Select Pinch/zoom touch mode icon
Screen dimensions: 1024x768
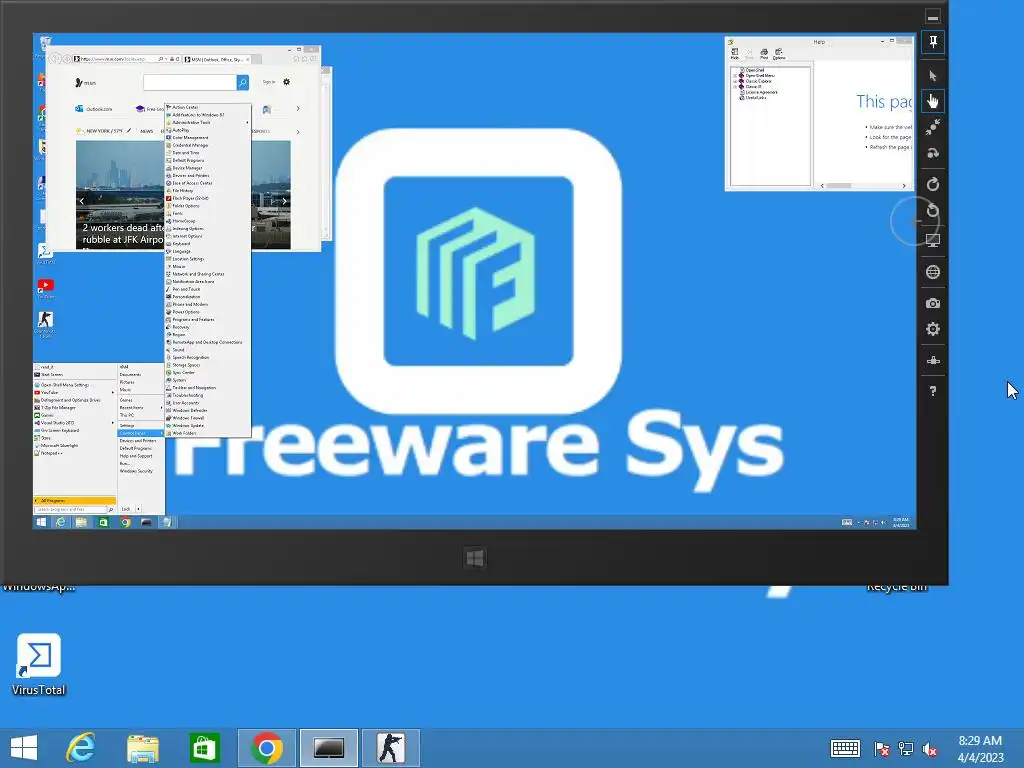click(x=933, y=127)
